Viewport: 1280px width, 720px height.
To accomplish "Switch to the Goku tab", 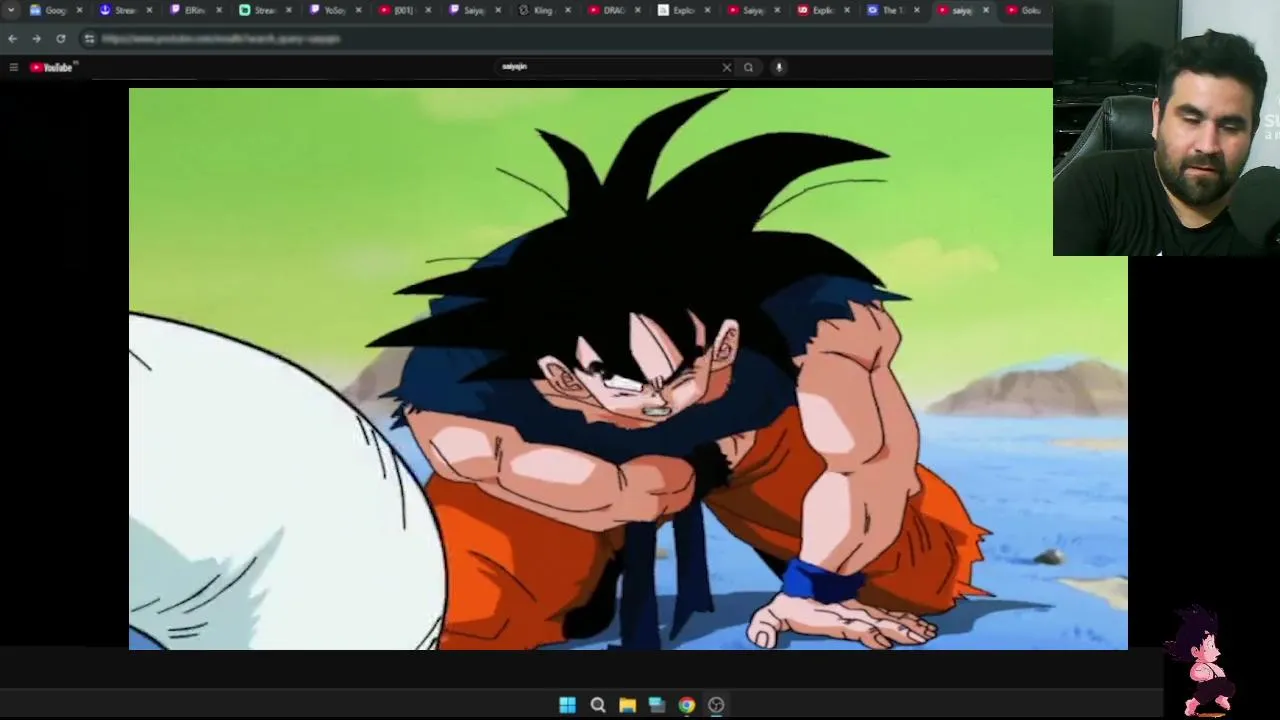I will (x=1025, y=10).
